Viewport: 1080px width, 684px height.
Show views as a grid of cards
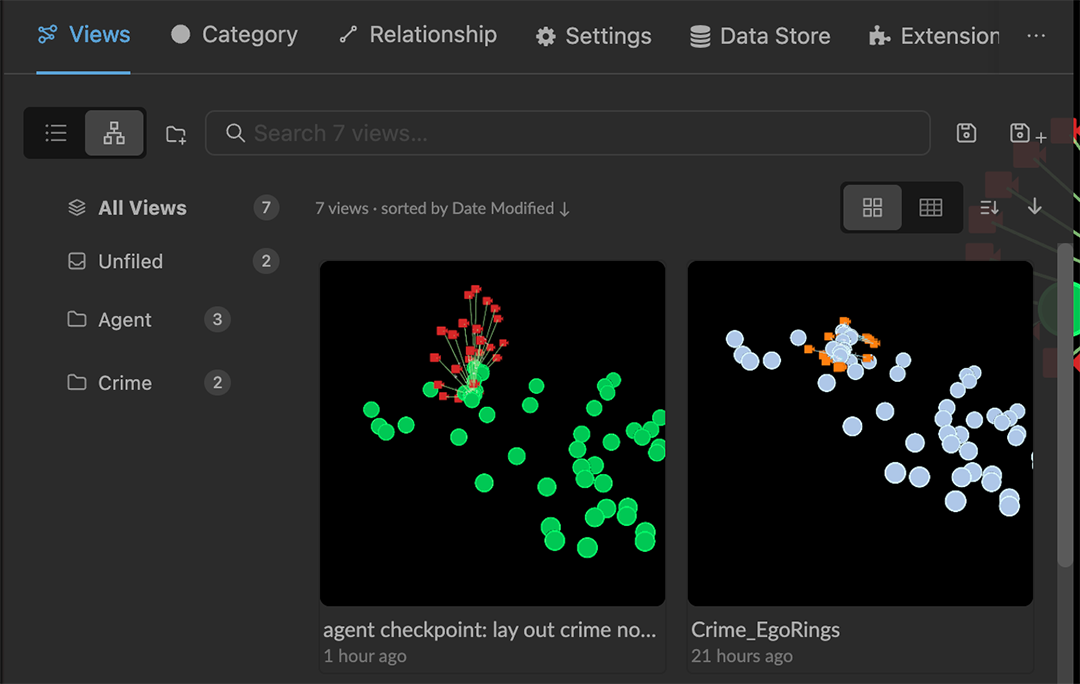872,207
